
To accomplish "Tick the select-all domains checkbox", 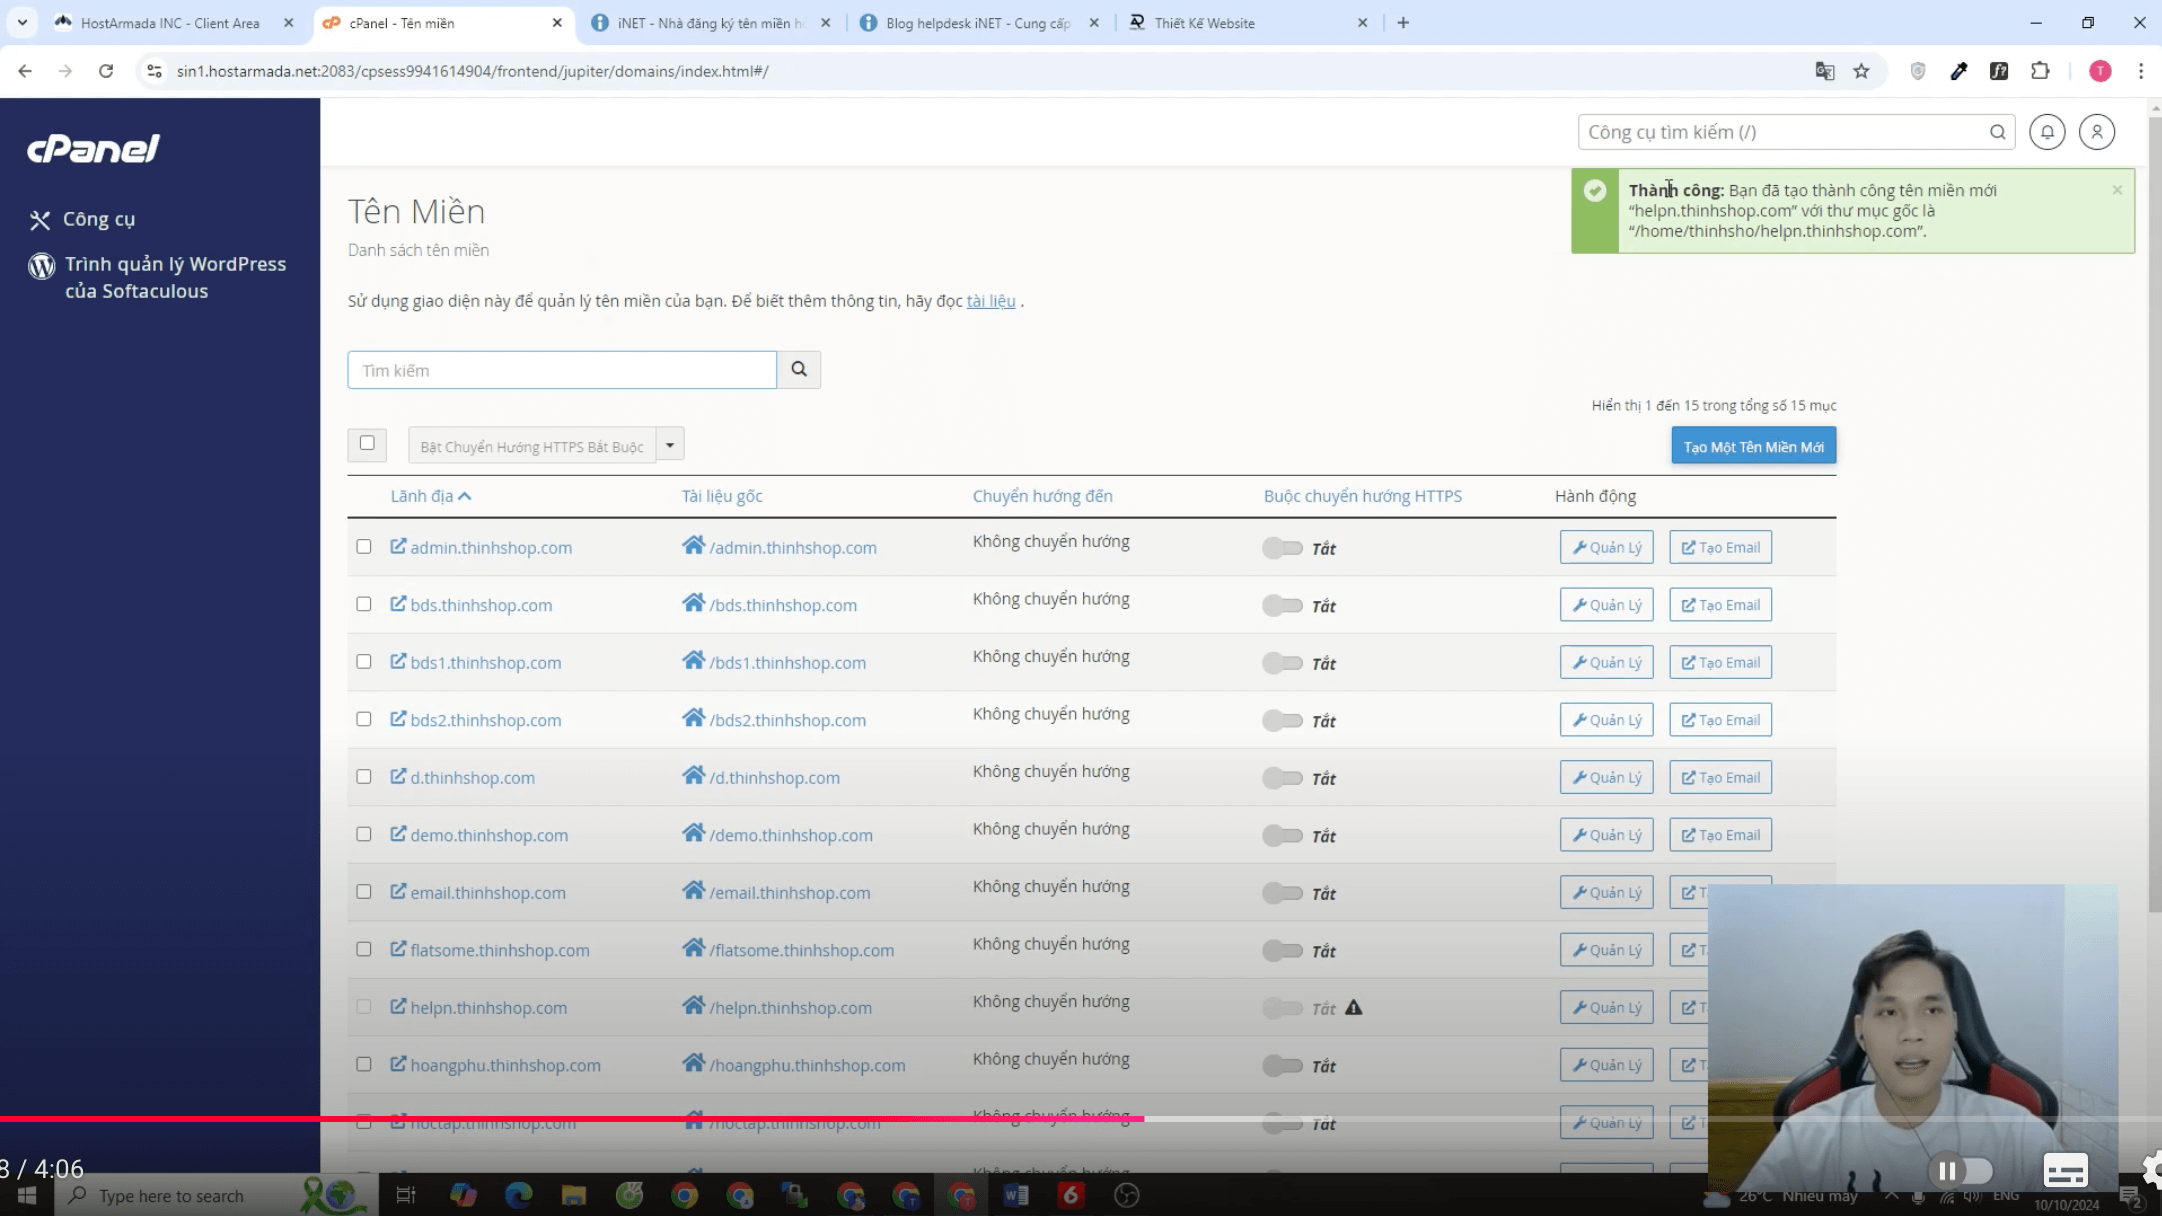I will [x=367, y=443].
